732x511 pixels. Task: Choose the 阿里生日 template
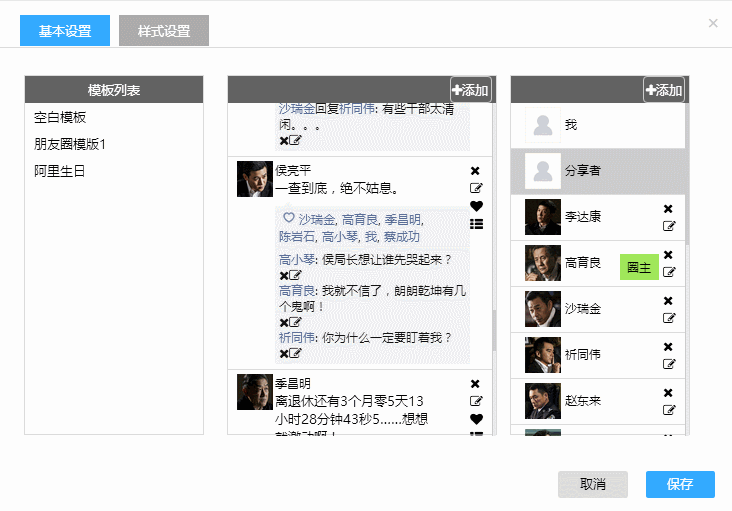pyautogui.click(x=59, y=171)
